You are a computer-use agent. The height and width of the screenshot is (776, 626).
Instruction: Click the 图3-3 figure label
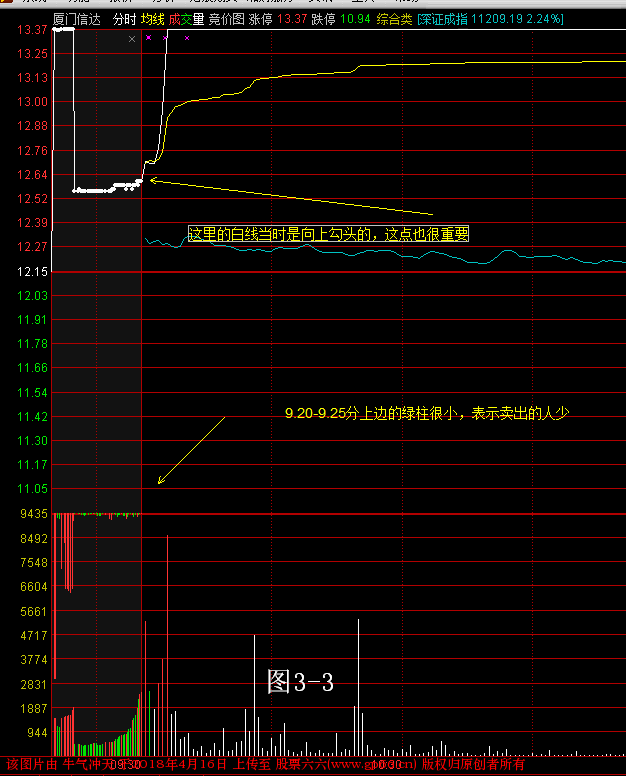tap(299, 682)
